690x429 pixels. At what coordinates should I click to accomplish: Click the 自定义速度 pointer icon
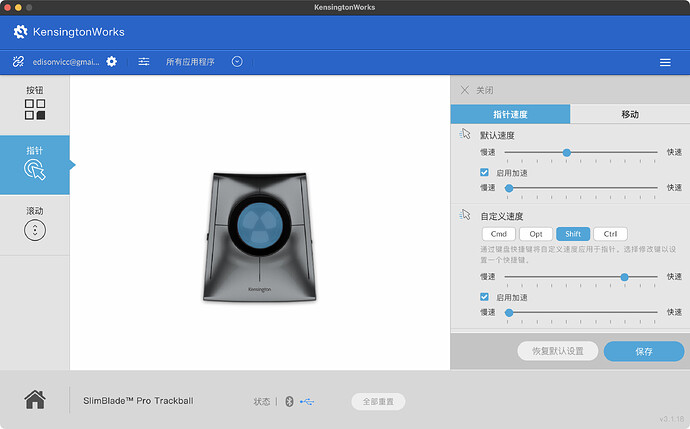(465, 215)
